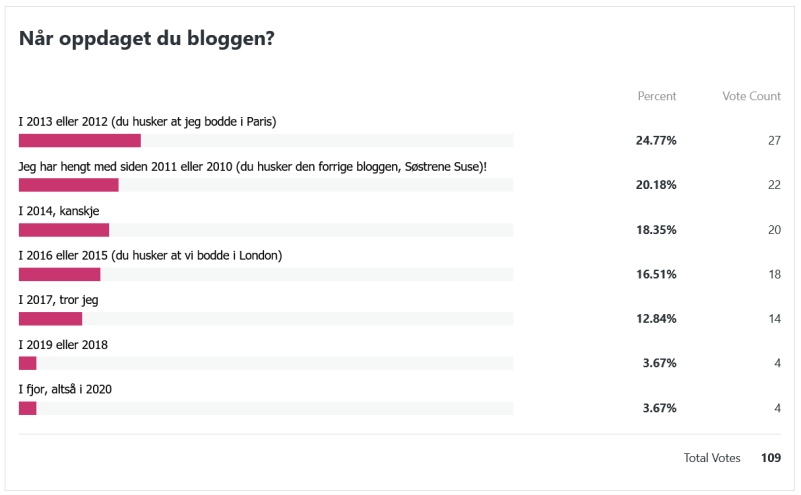Click the Percent column header
The width and height of the screenshot is (801, 495).
[657, 96]
